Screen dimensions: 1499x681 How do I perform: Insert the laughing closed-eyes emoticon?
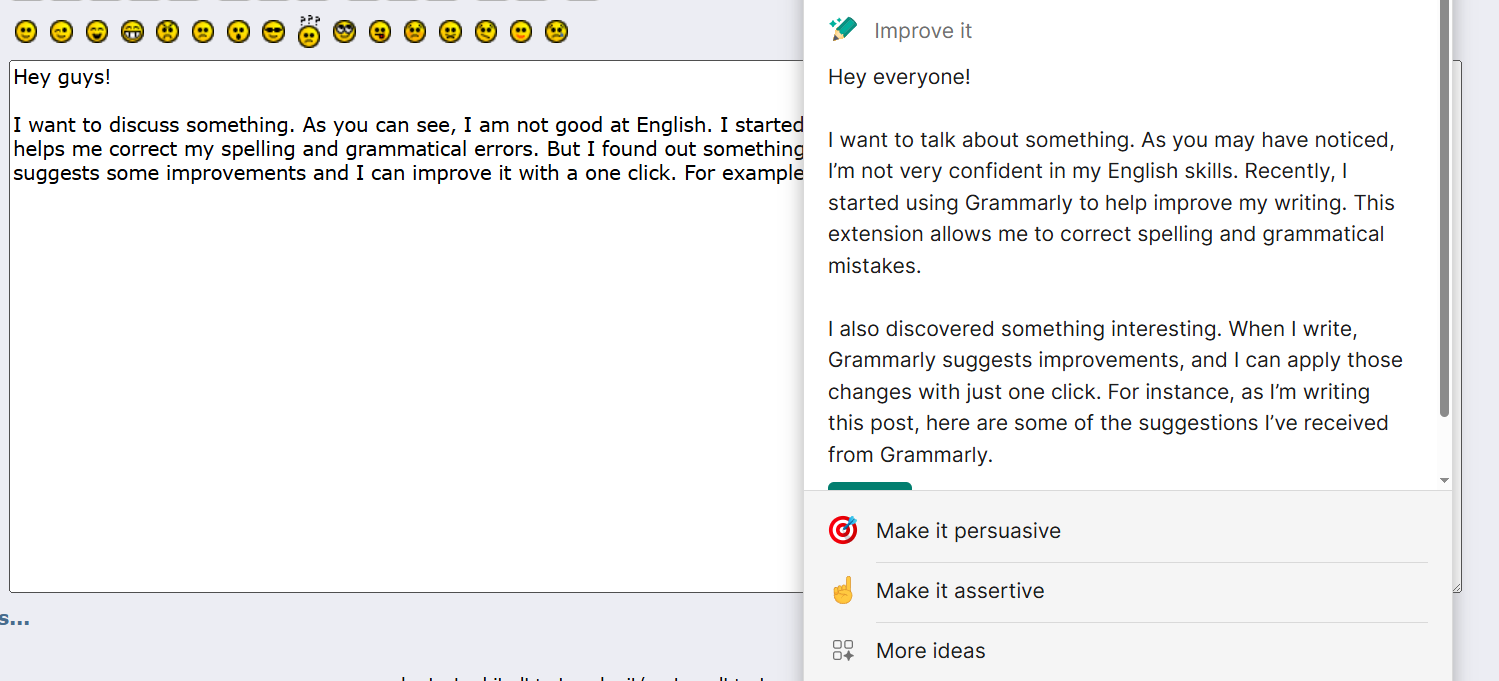pos(97,32)
